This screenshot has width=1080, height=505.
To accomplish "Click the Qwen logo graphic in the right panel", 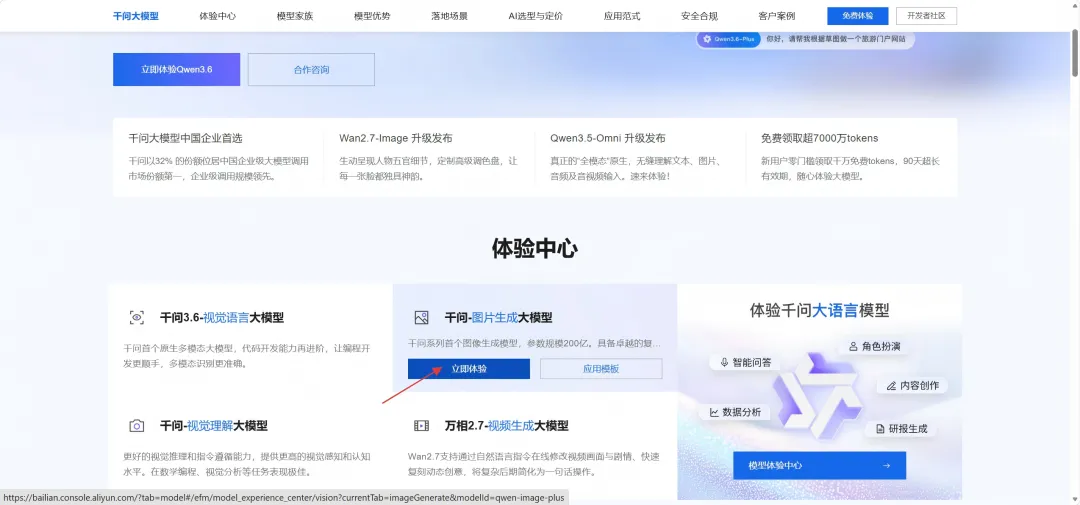I will [819, 394].
